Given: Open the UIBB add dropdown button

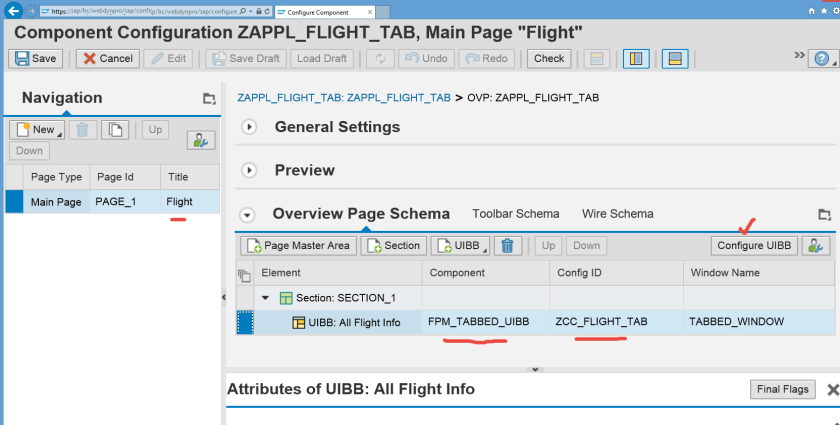Looking at the screenshot, I should pos(460,245).
